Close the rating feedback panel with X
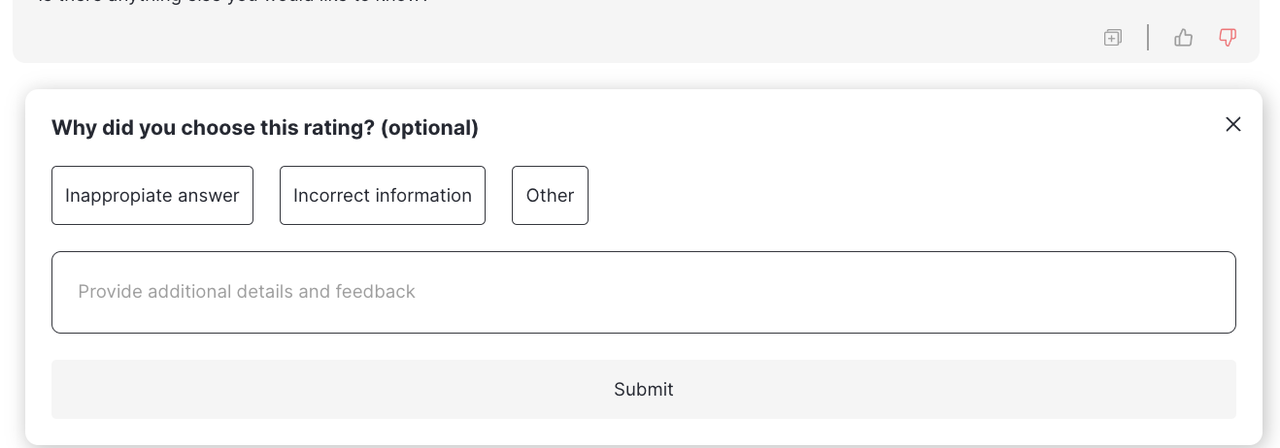Viewport: 1280px width, 448px height. 1233,124
